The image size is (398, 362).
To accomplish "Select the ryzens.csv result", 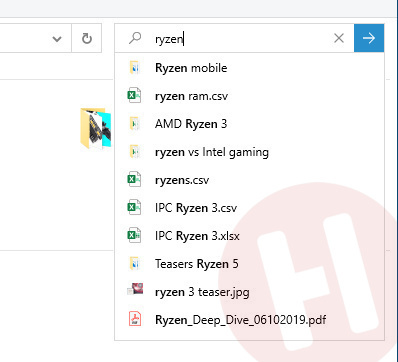I will click(x=249, y=180).
